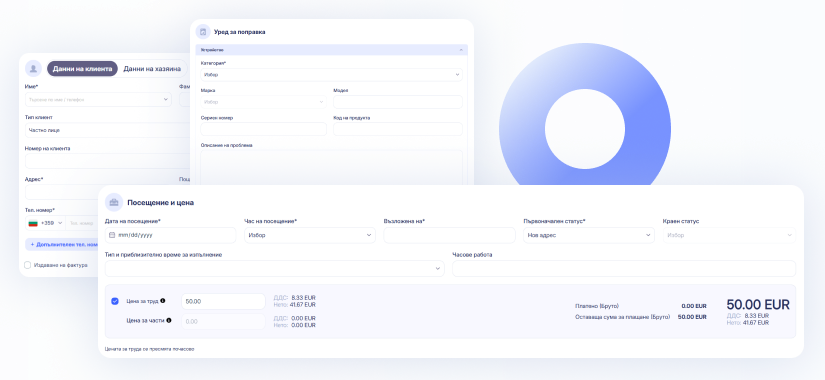Click the calendar icon in the visit date field
Screen dimensions: 825x380
(x=112, y=235)
